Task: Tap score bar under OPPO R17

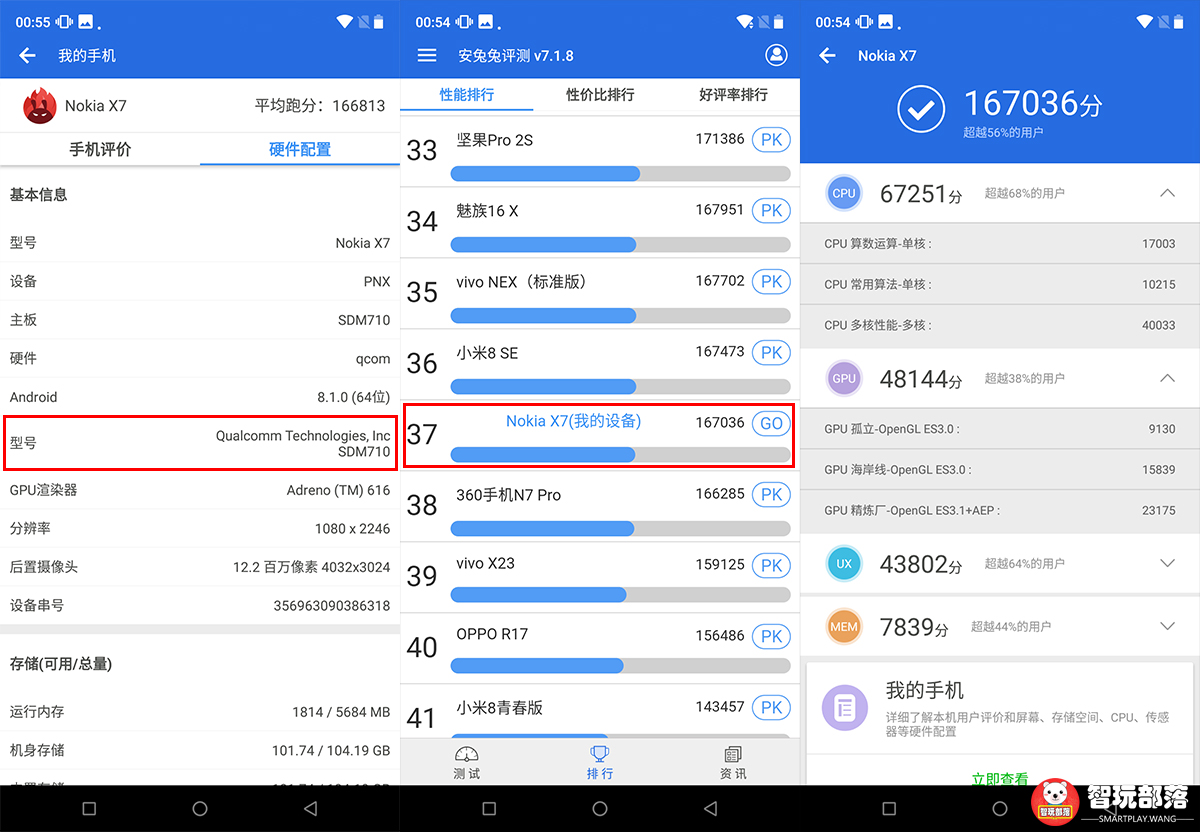Action: tap(620, 666)
